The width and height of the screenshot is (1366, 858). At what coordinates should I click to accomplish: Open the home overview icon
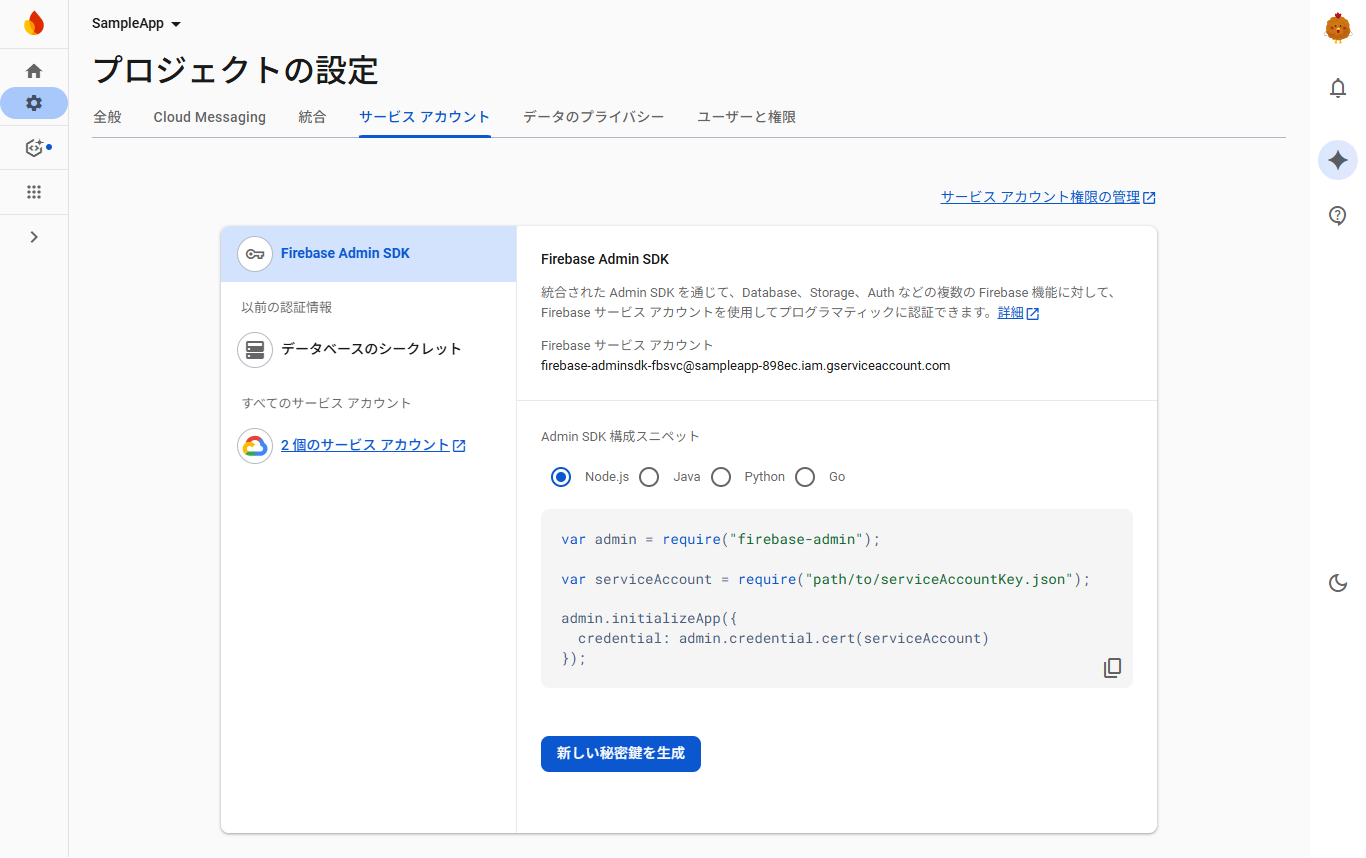34,71
